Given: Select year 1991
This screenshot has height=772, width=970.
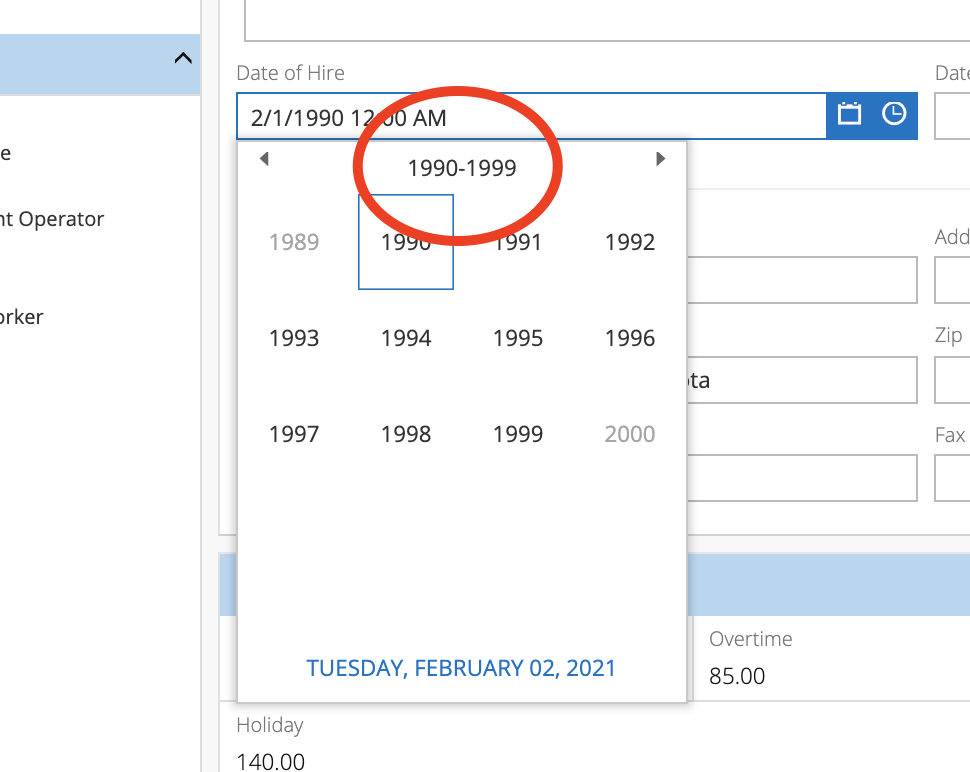Looking at the screenshot, I should coord(518,242).
